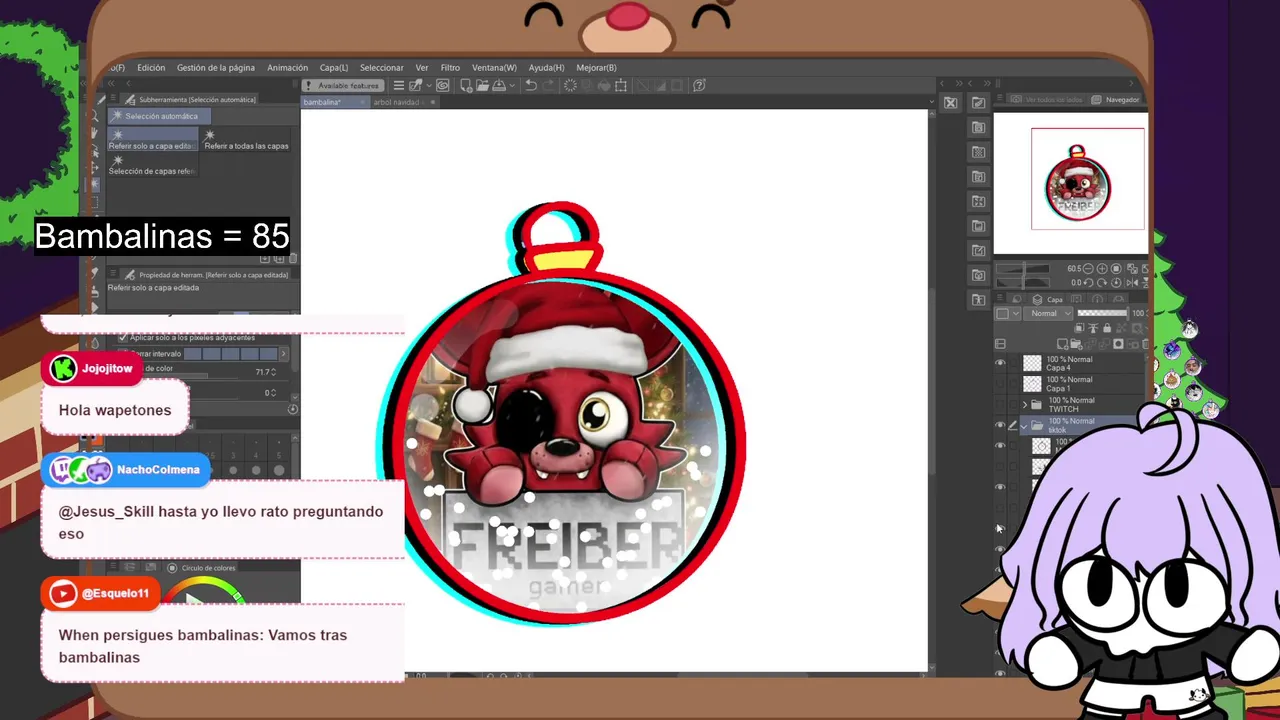The width and height of the screenshot is (1280, 720).
Task: Open the Ayuda(H) menu
Action: tap(546, 68)
